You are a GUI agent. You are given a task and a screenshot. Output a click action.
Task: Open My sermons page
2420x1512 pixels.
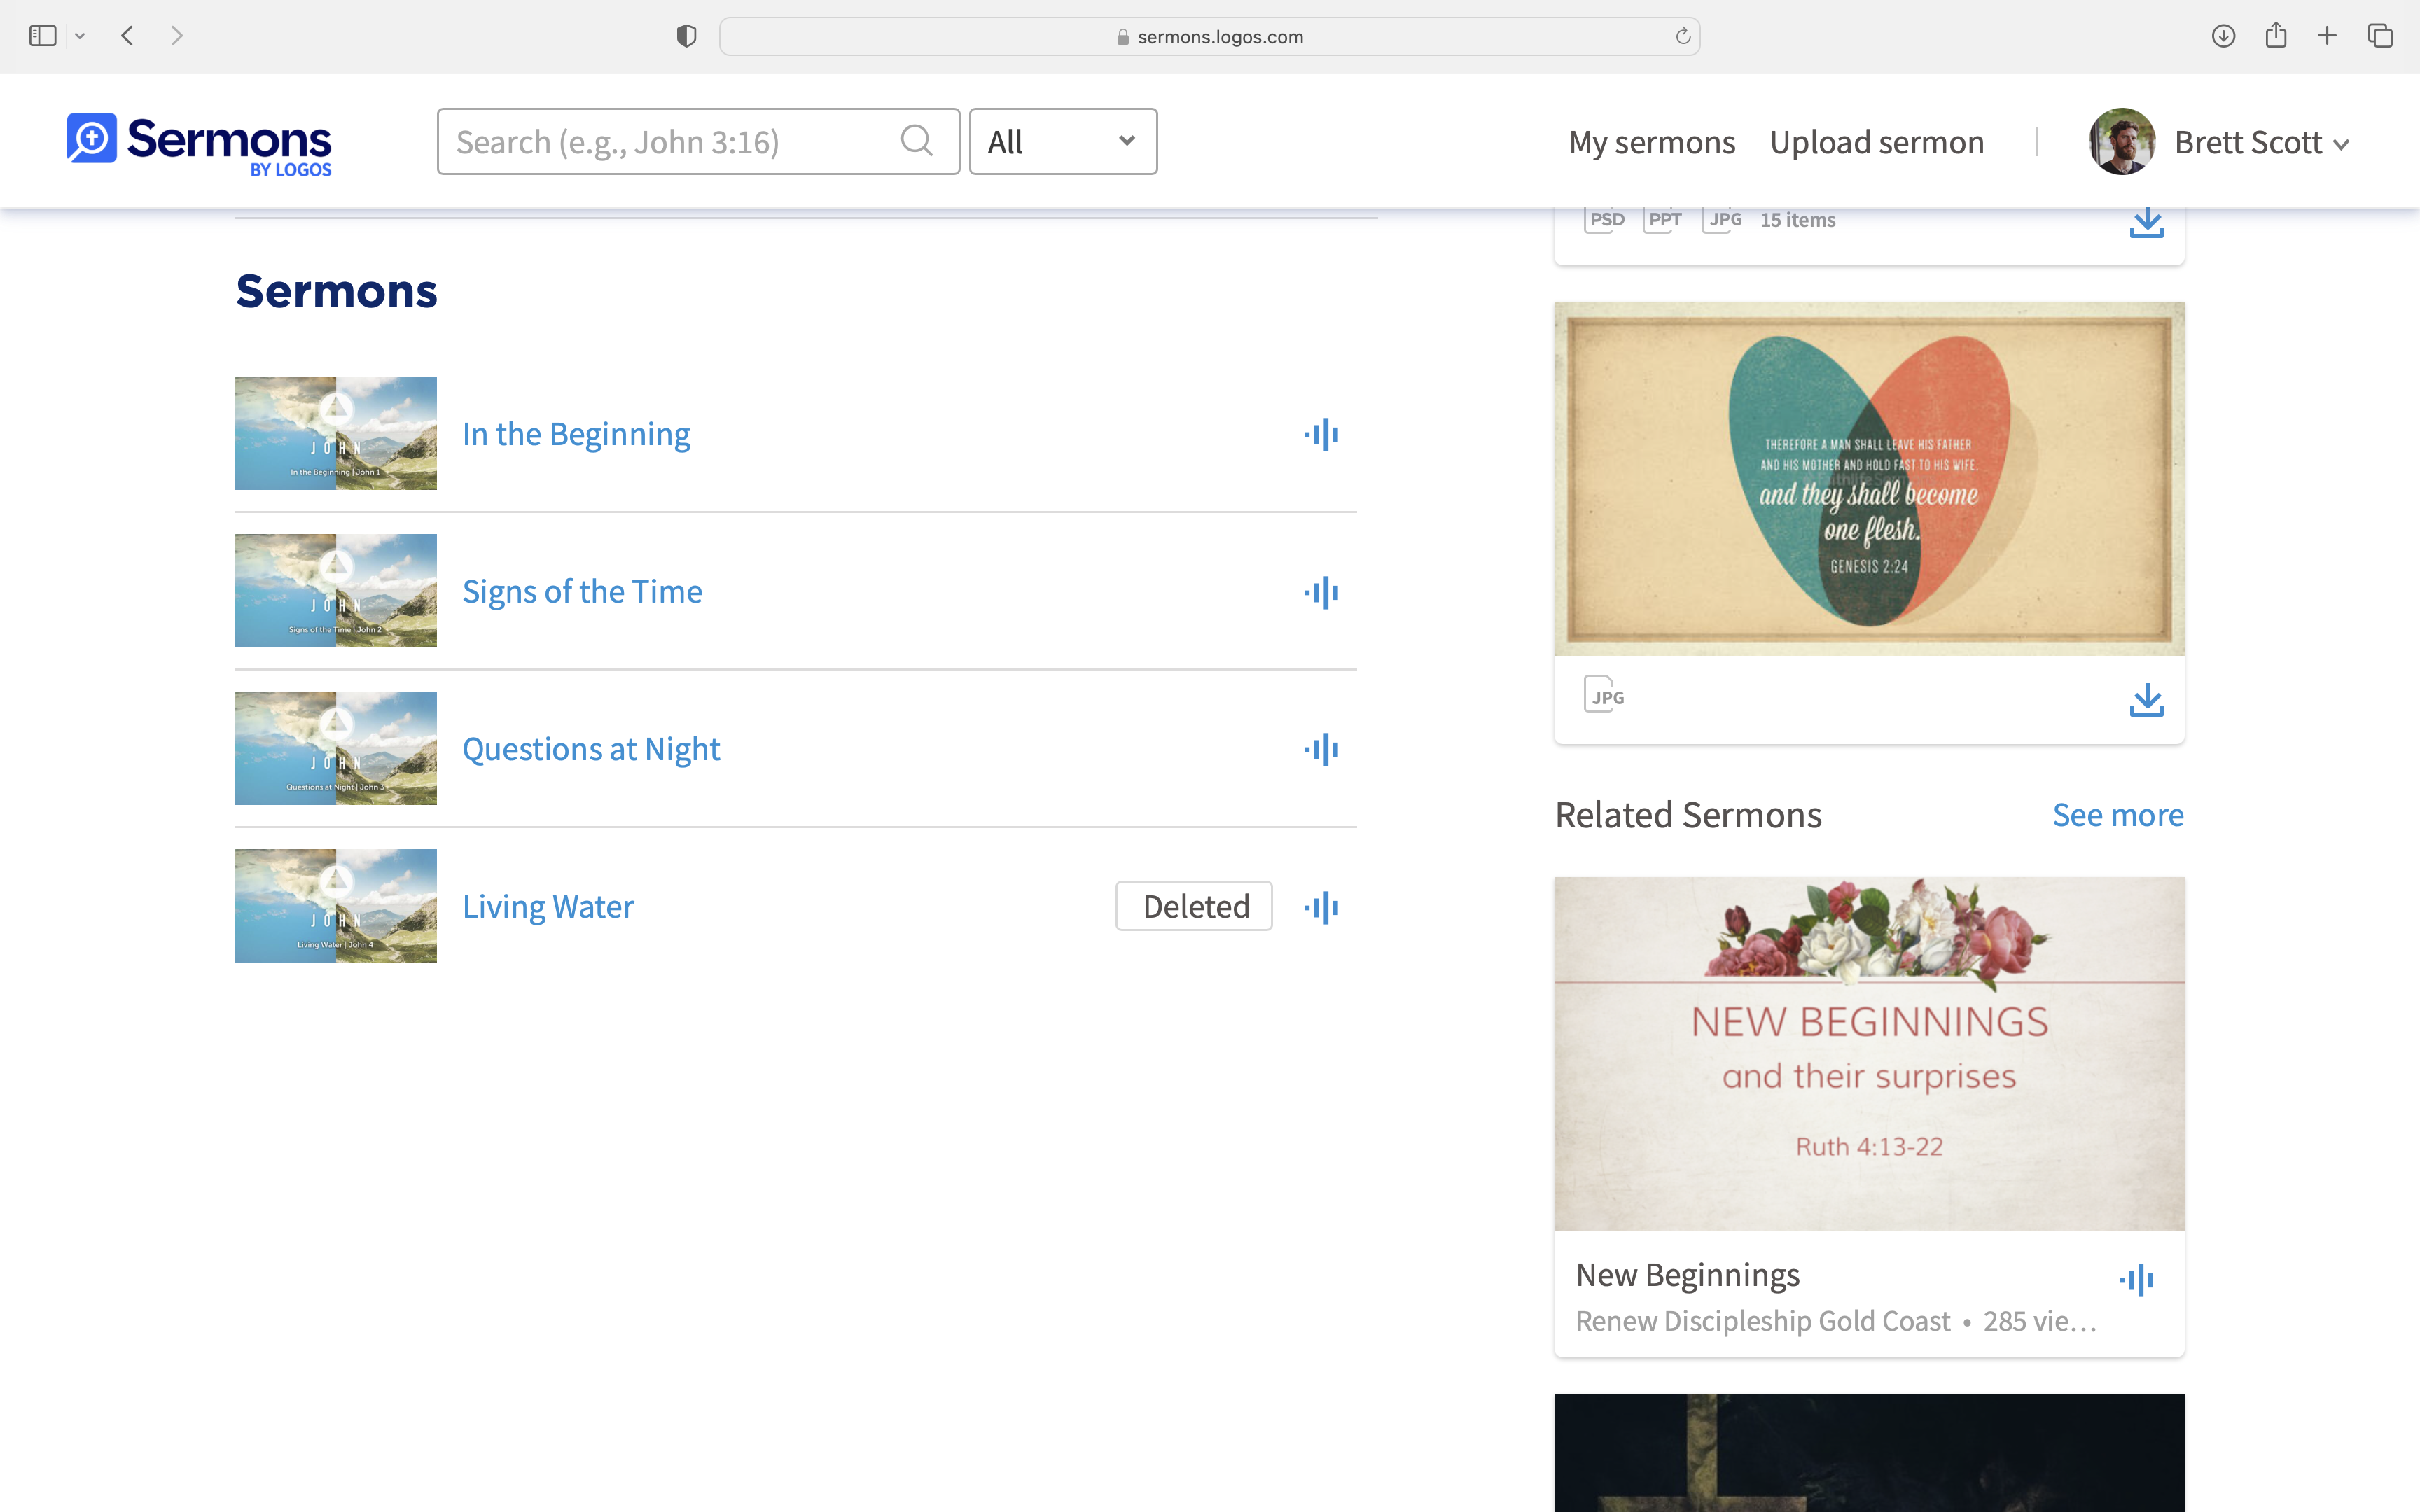[1652, 142]
